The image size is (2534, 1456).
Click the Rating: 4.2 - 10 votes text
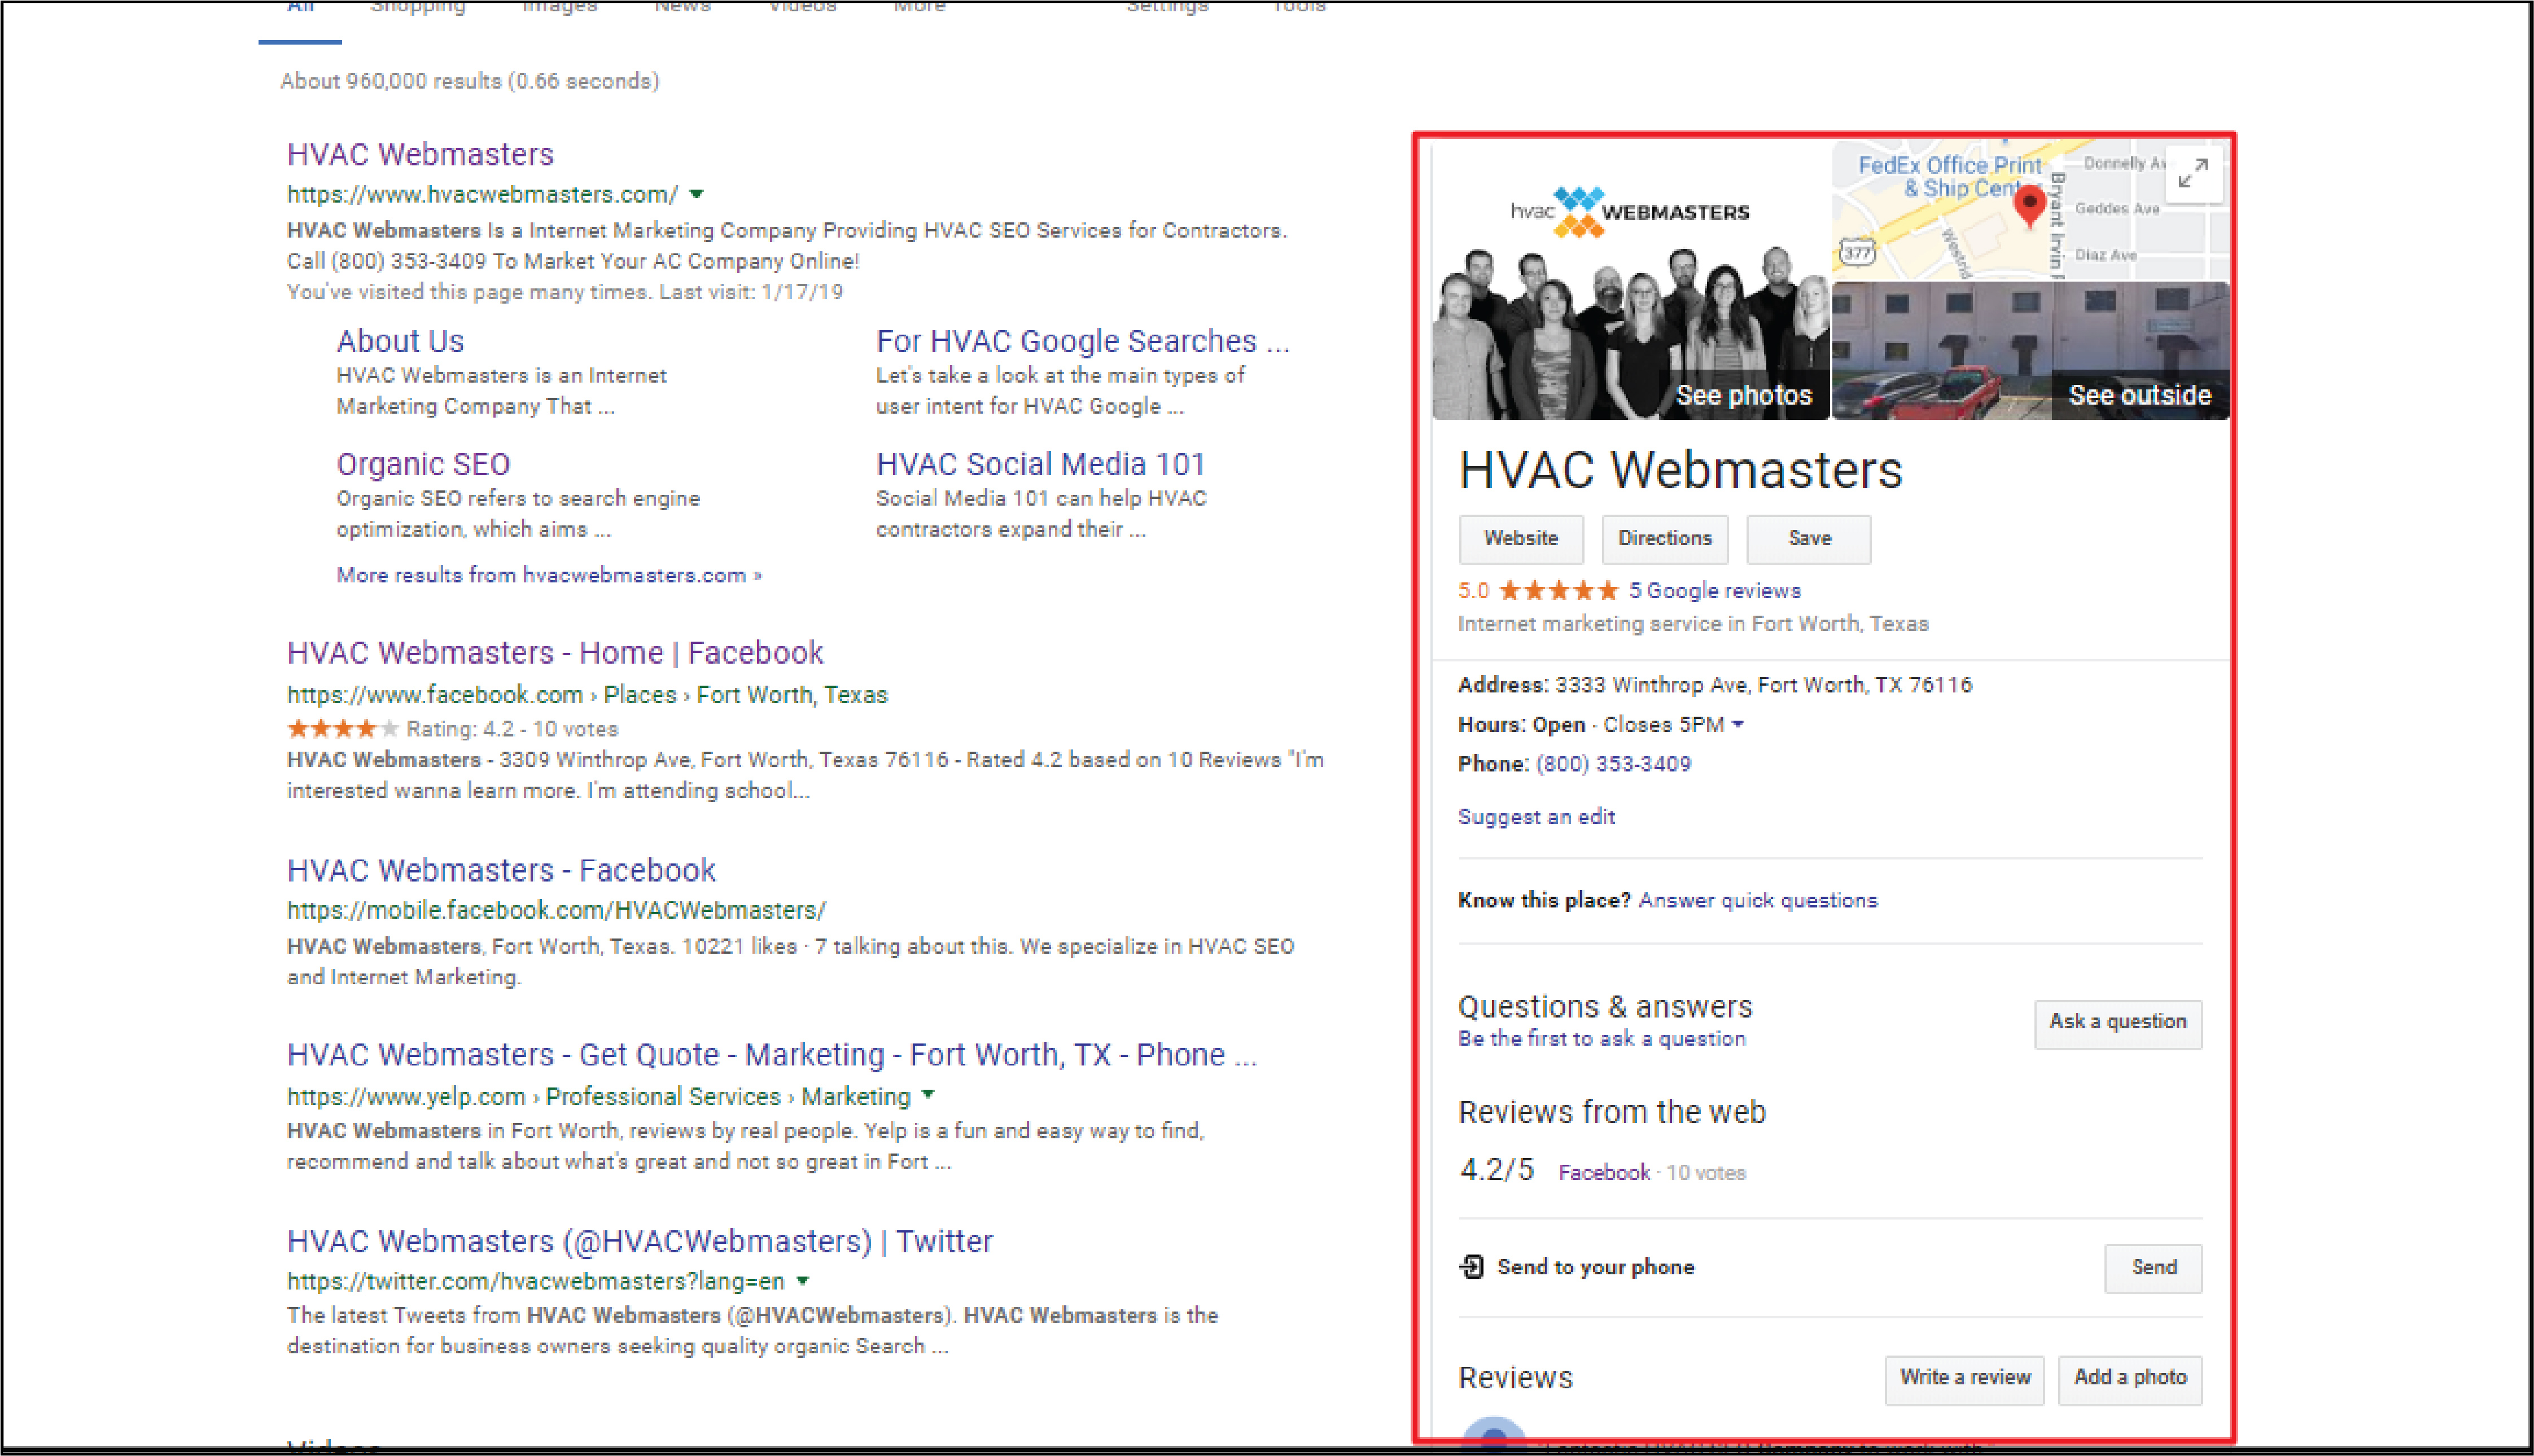(512, 729)
